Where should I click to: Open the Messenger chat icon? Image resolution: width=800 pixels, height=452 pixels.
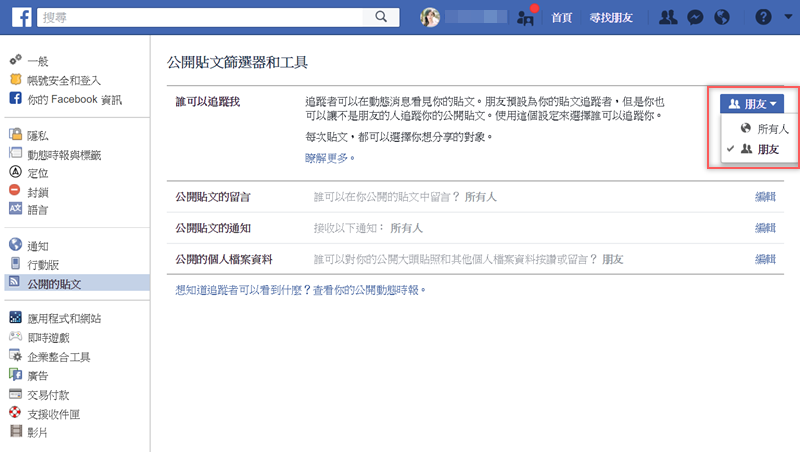pos(695,17)
